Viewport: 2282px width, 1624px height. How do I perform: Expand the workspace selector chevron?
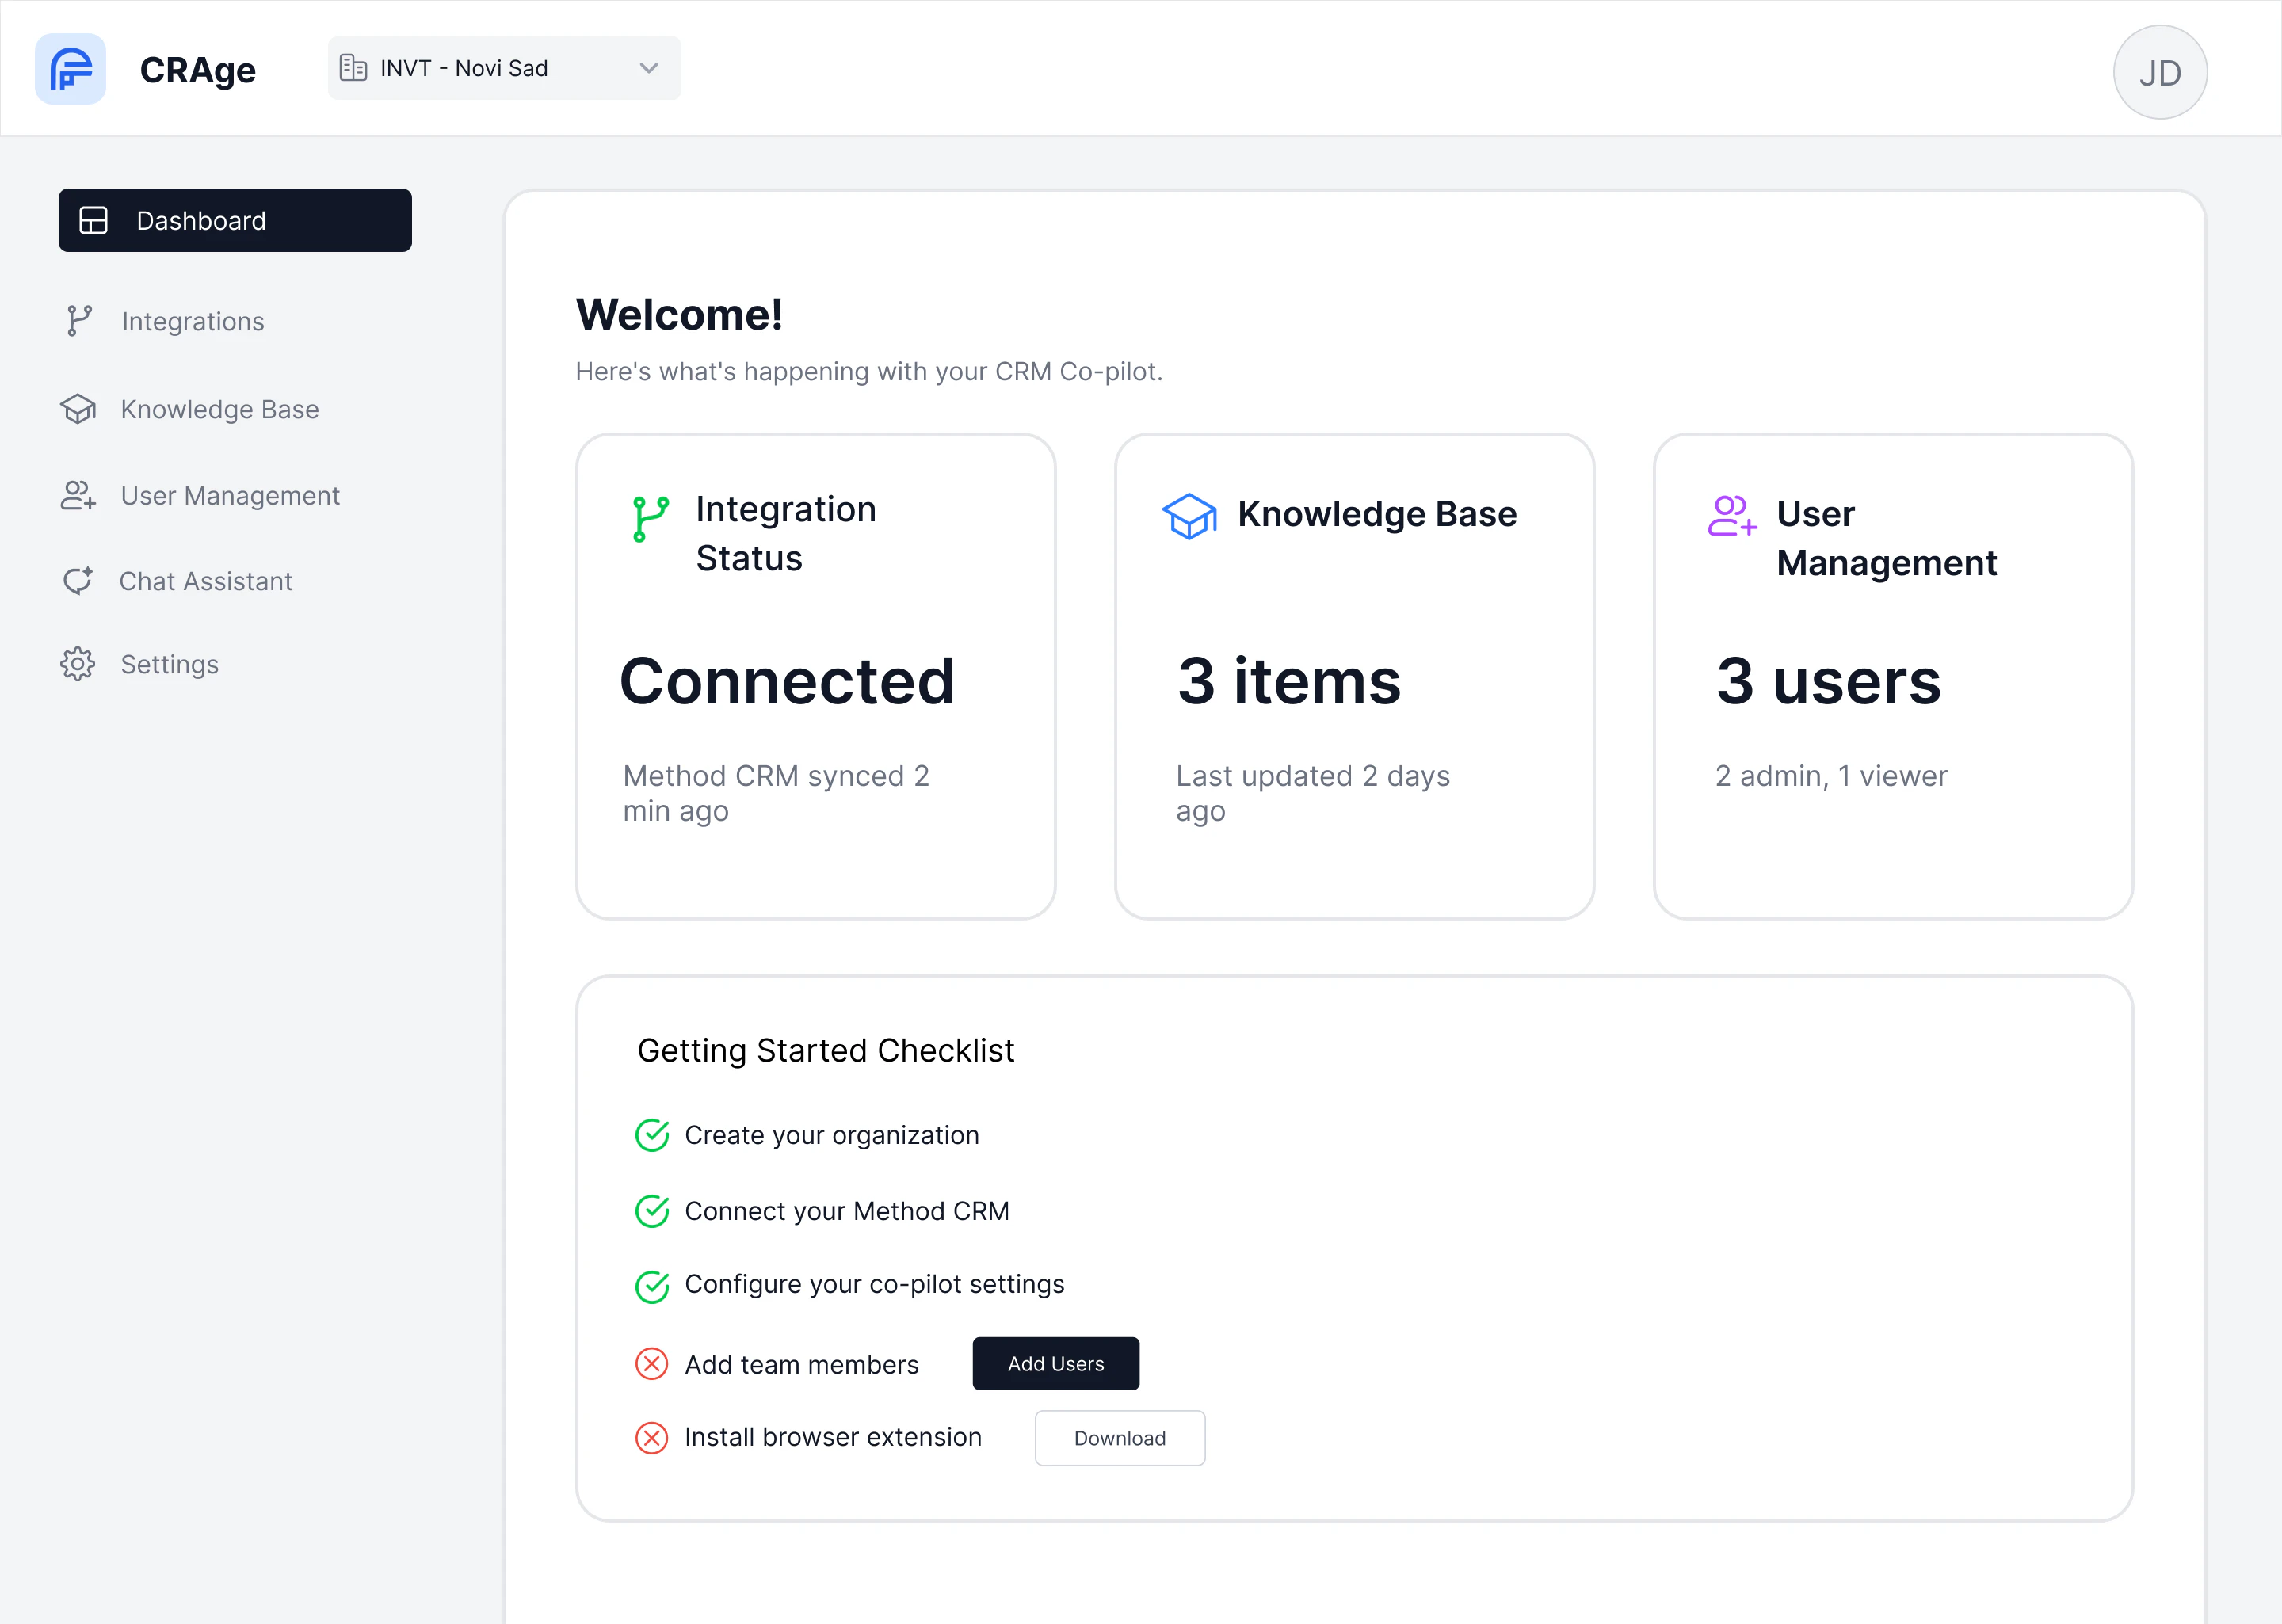coord(648,68)
